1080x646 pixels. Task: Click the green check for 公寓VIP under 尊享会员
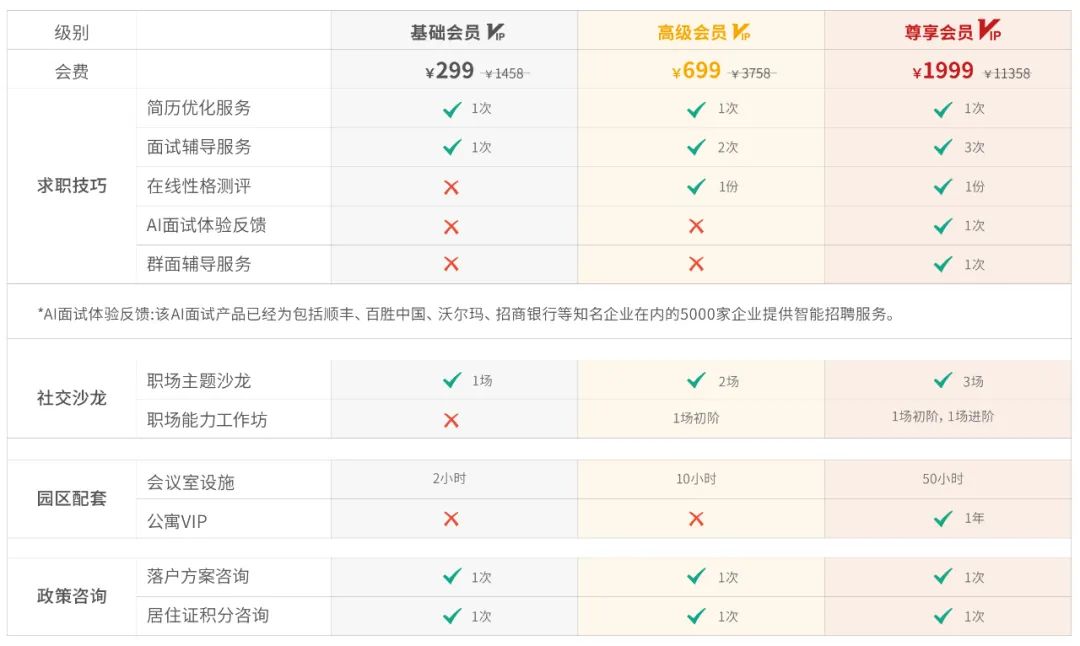click(943, 519)
